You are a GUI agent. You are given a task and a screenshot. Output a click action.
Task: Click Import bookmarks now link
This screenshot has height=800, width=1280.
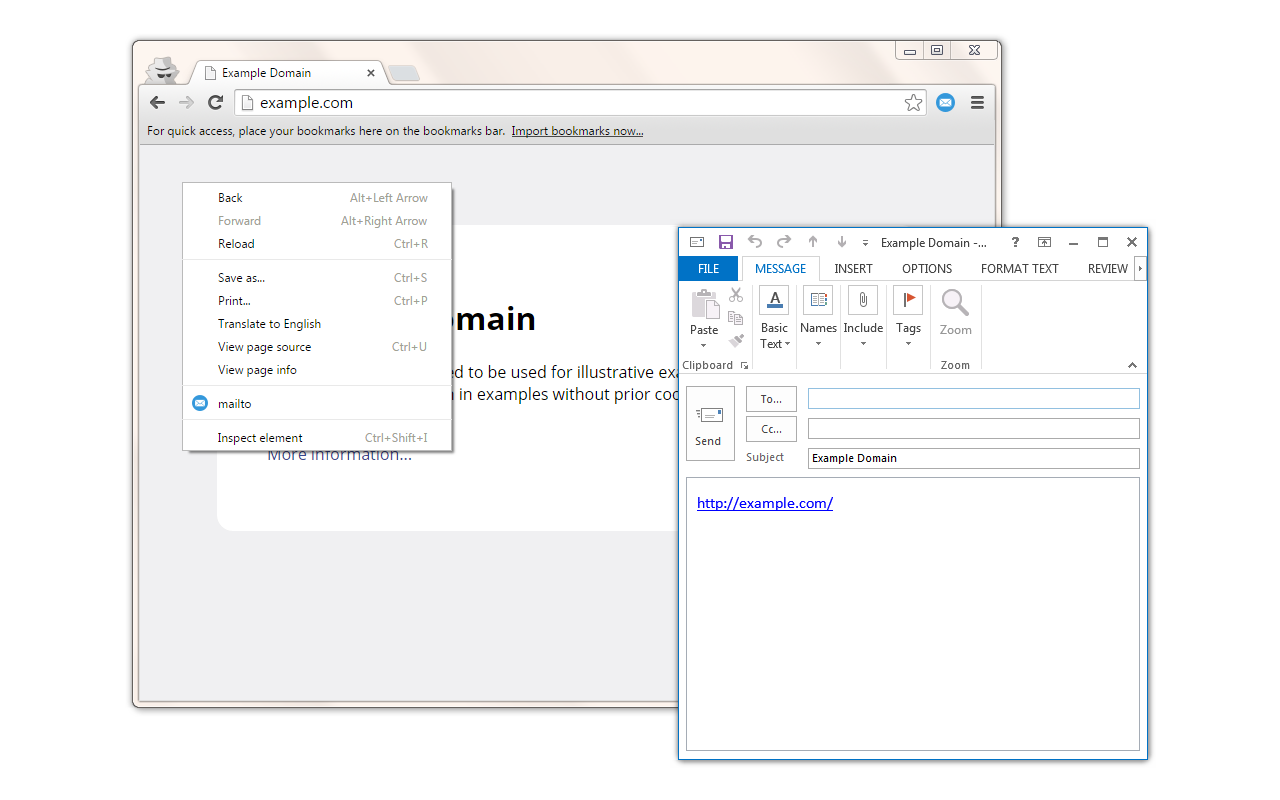point(577,131)
